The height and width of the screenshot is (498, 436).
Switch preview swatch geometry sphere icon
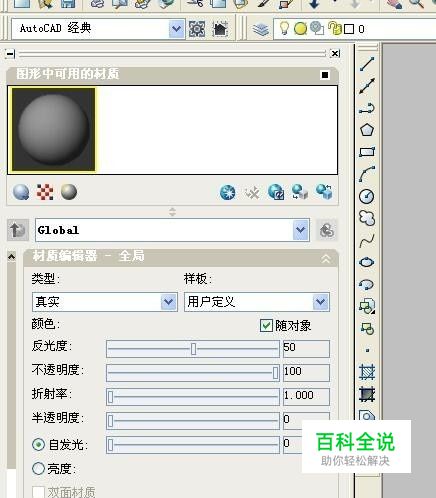pos(21,192)
